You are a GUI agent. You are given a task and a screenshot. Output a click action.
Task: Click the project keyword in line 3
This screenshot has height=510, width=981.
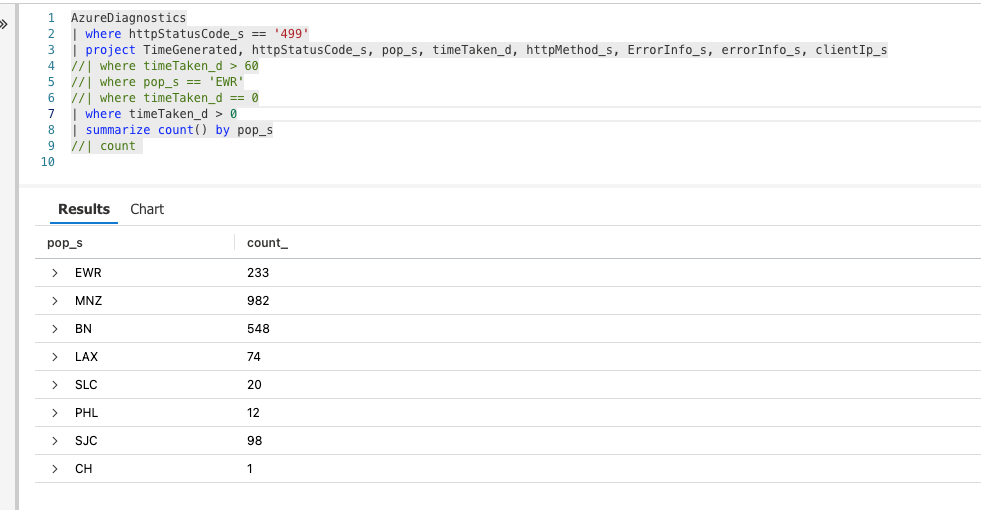[110, 50]
